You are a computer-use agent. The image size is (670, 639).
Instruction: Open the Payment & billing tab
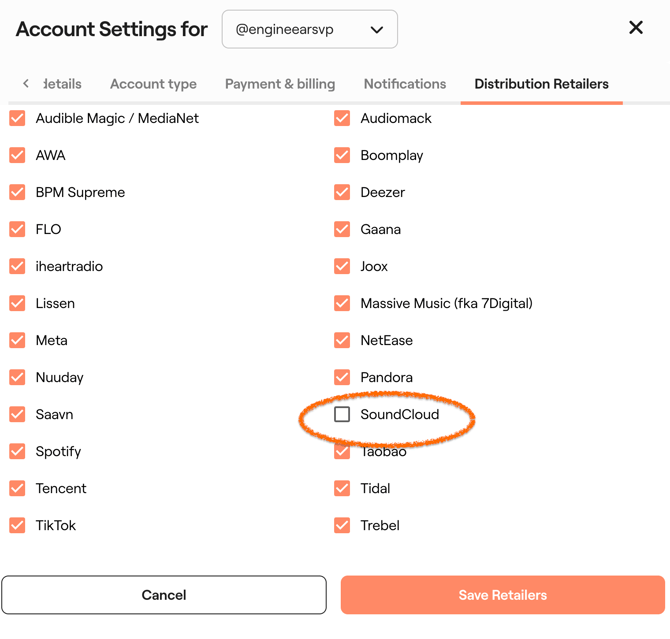pyautogui.click(x=280, y=84)
